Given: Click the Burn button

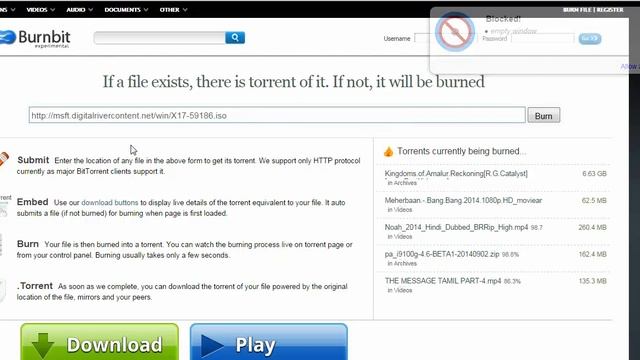Looking at the screenshot, I should tap(544, 116).
